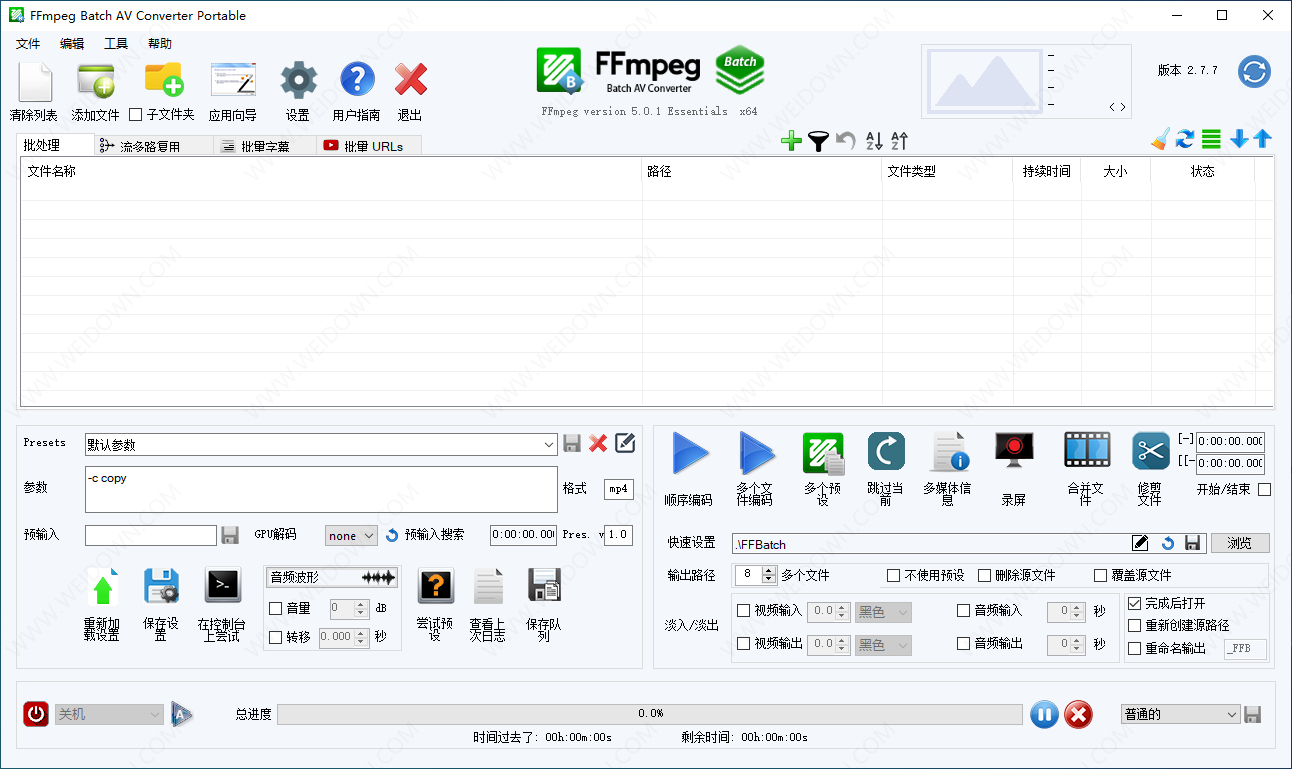
Task: Enable 重新创建源路径 checkbox
Action: [x=1134, y=626]
